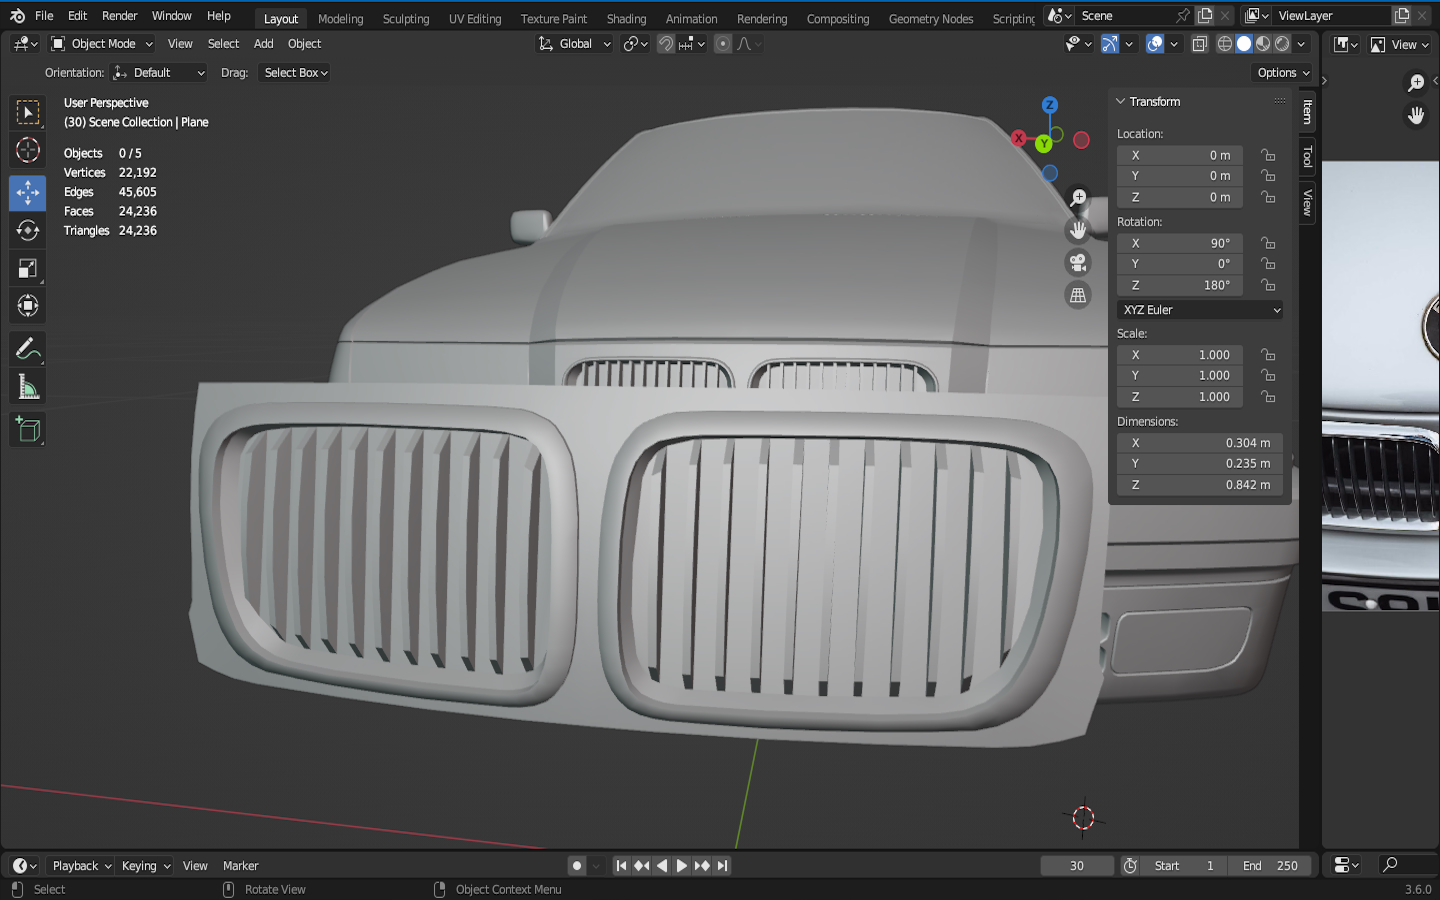Choose the Add Cube tool

coord(27,430)
